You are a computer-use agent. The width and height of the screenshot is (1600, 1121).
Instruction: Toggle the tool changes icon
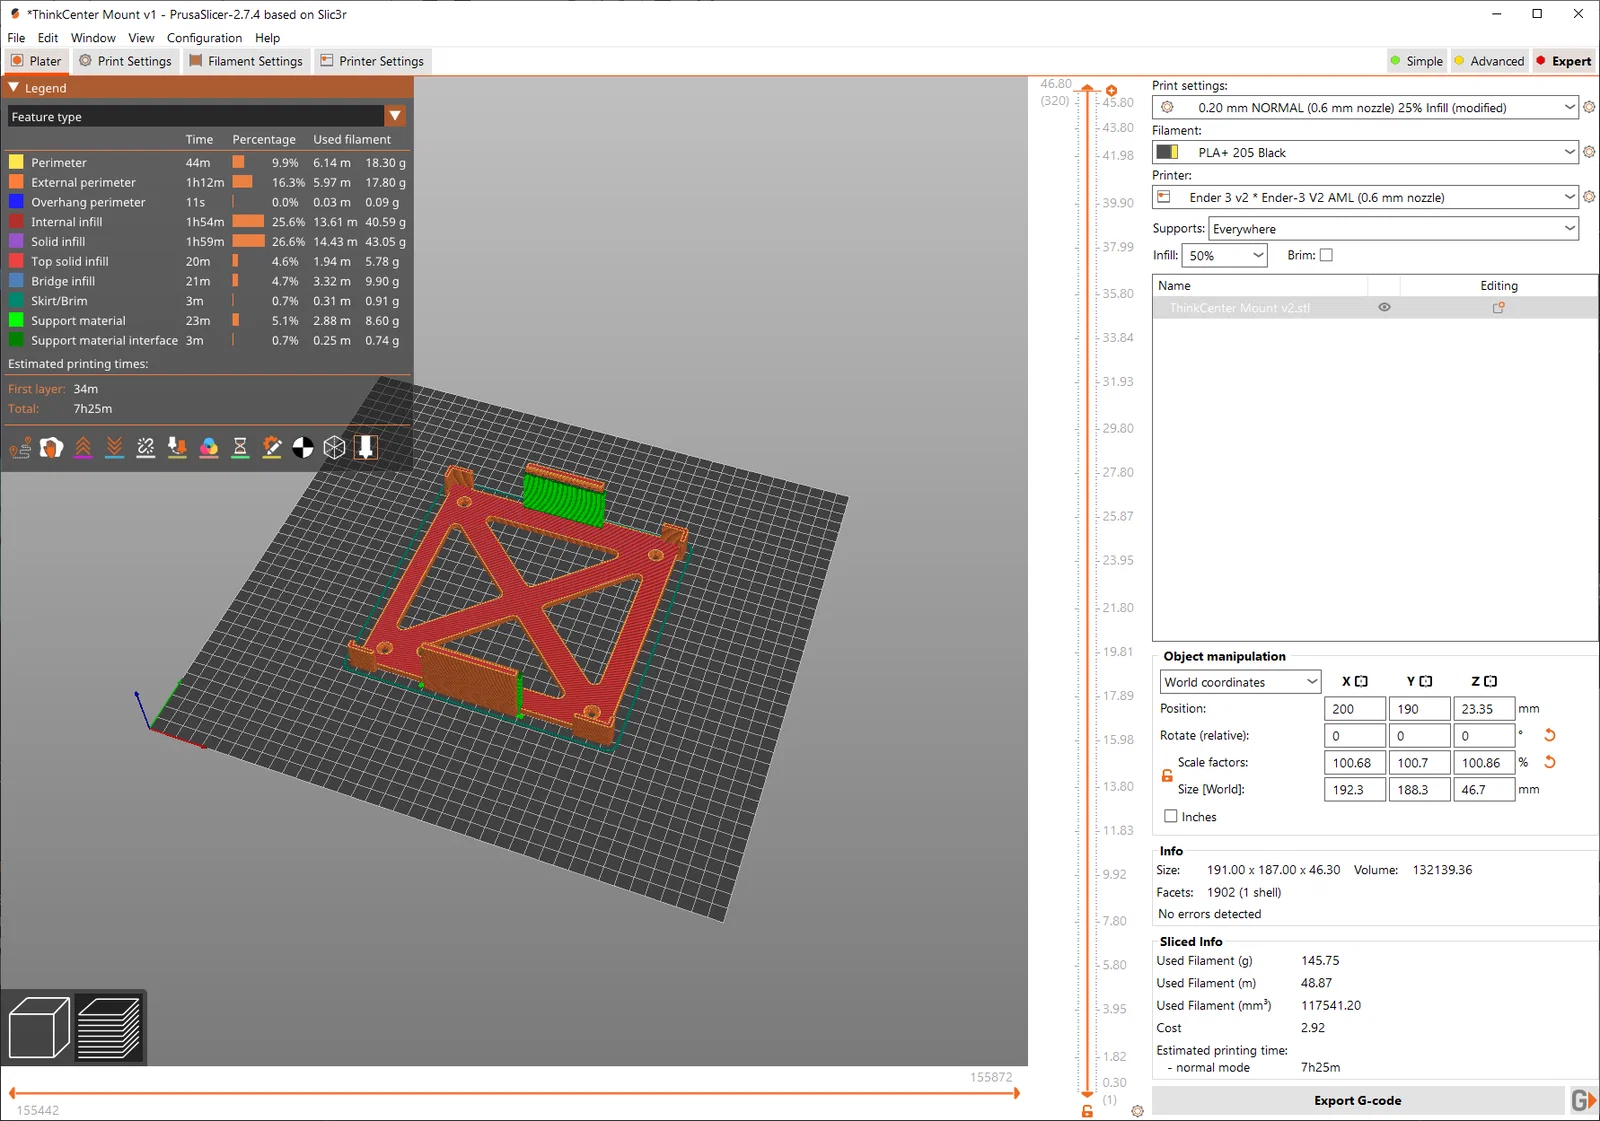(177, 448)
